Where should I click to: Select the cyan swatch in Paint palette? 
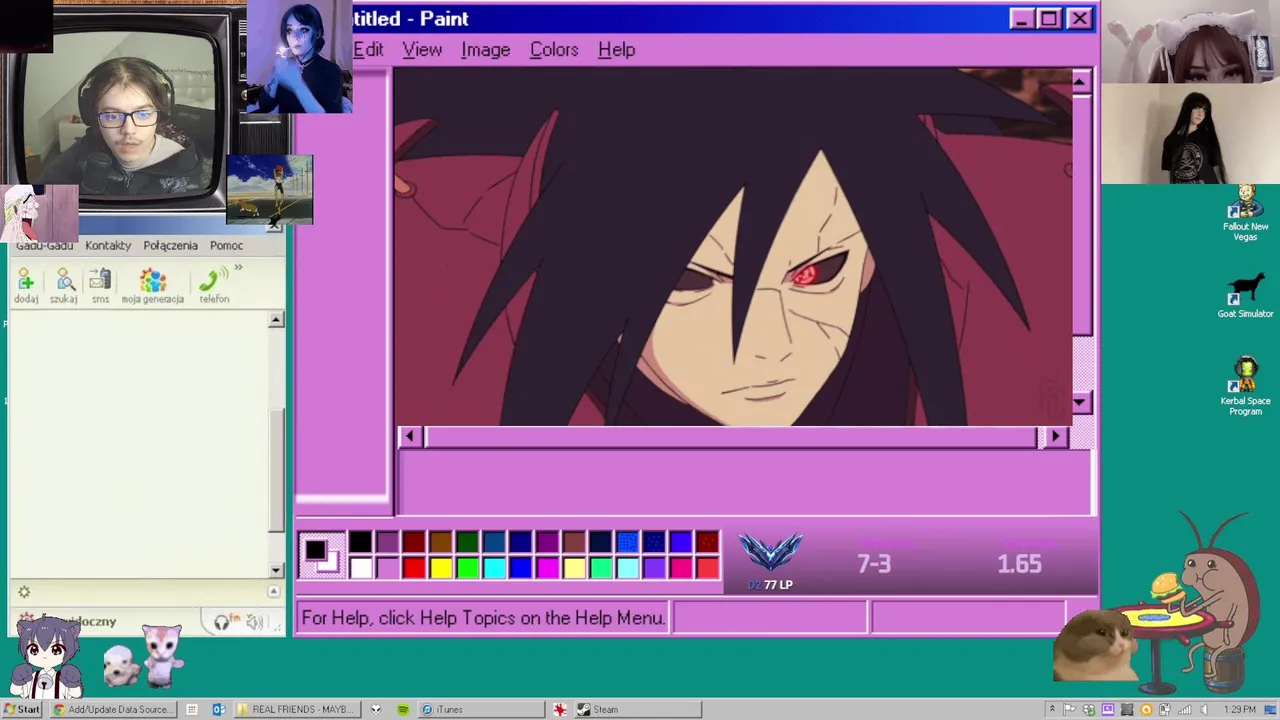494,568
